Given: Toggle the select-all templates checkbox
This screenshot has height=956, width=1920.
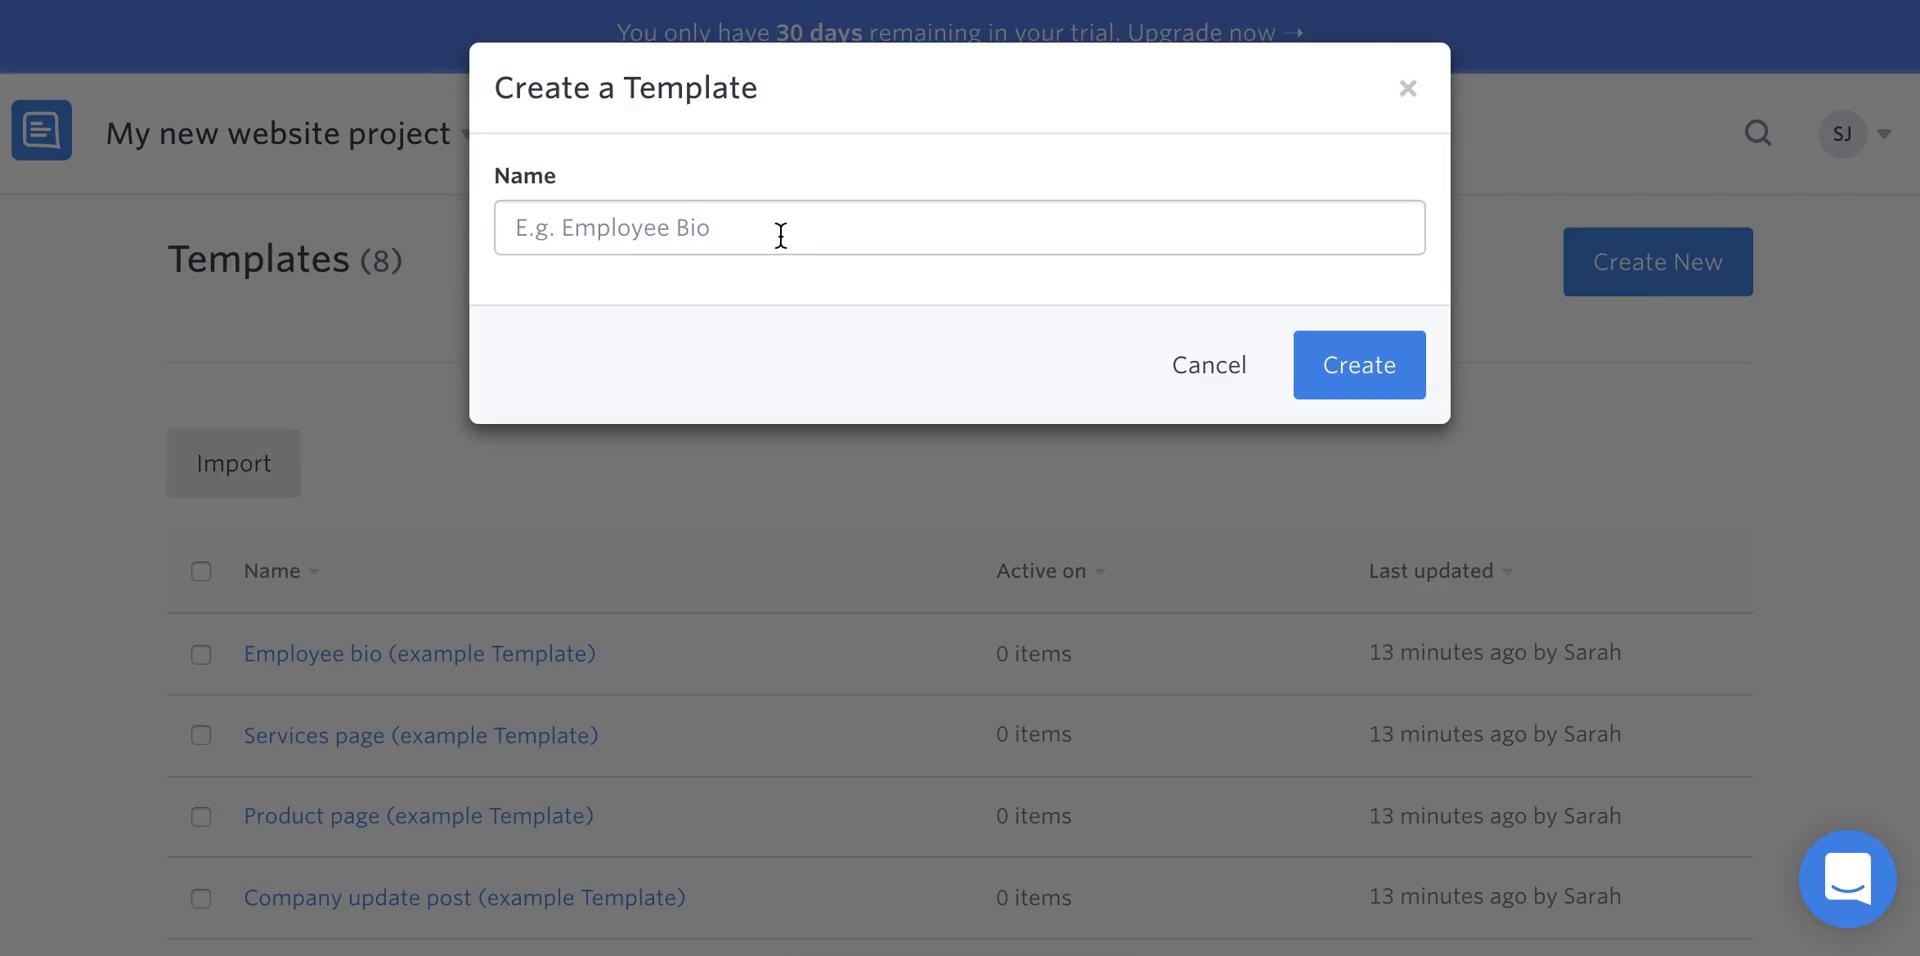Looking at the screenshot, I should (201, 571).
